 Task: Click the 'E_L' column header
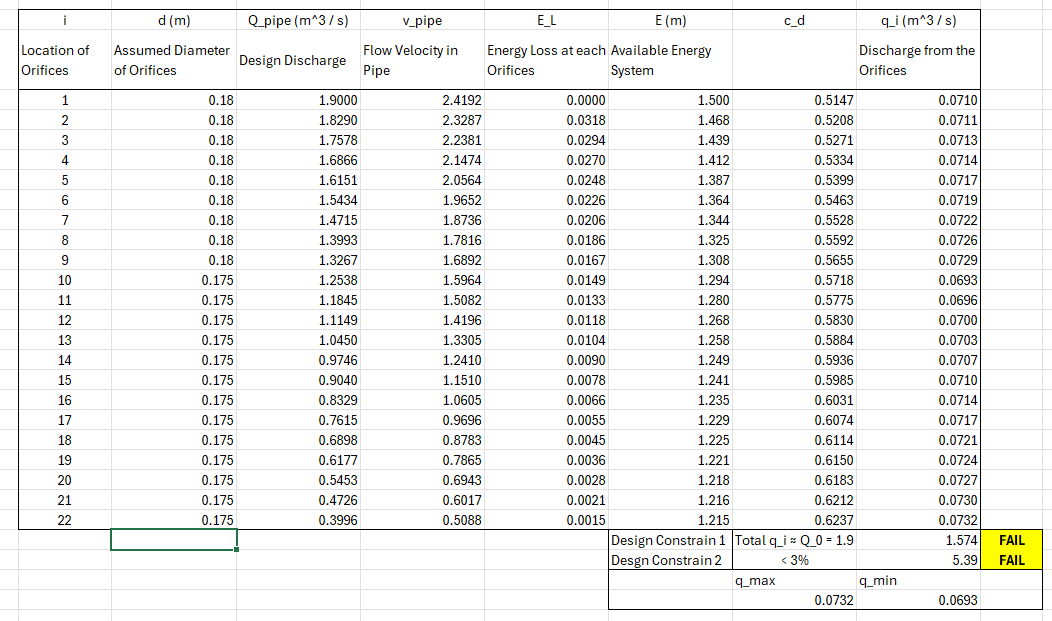[x=544, y=19]
